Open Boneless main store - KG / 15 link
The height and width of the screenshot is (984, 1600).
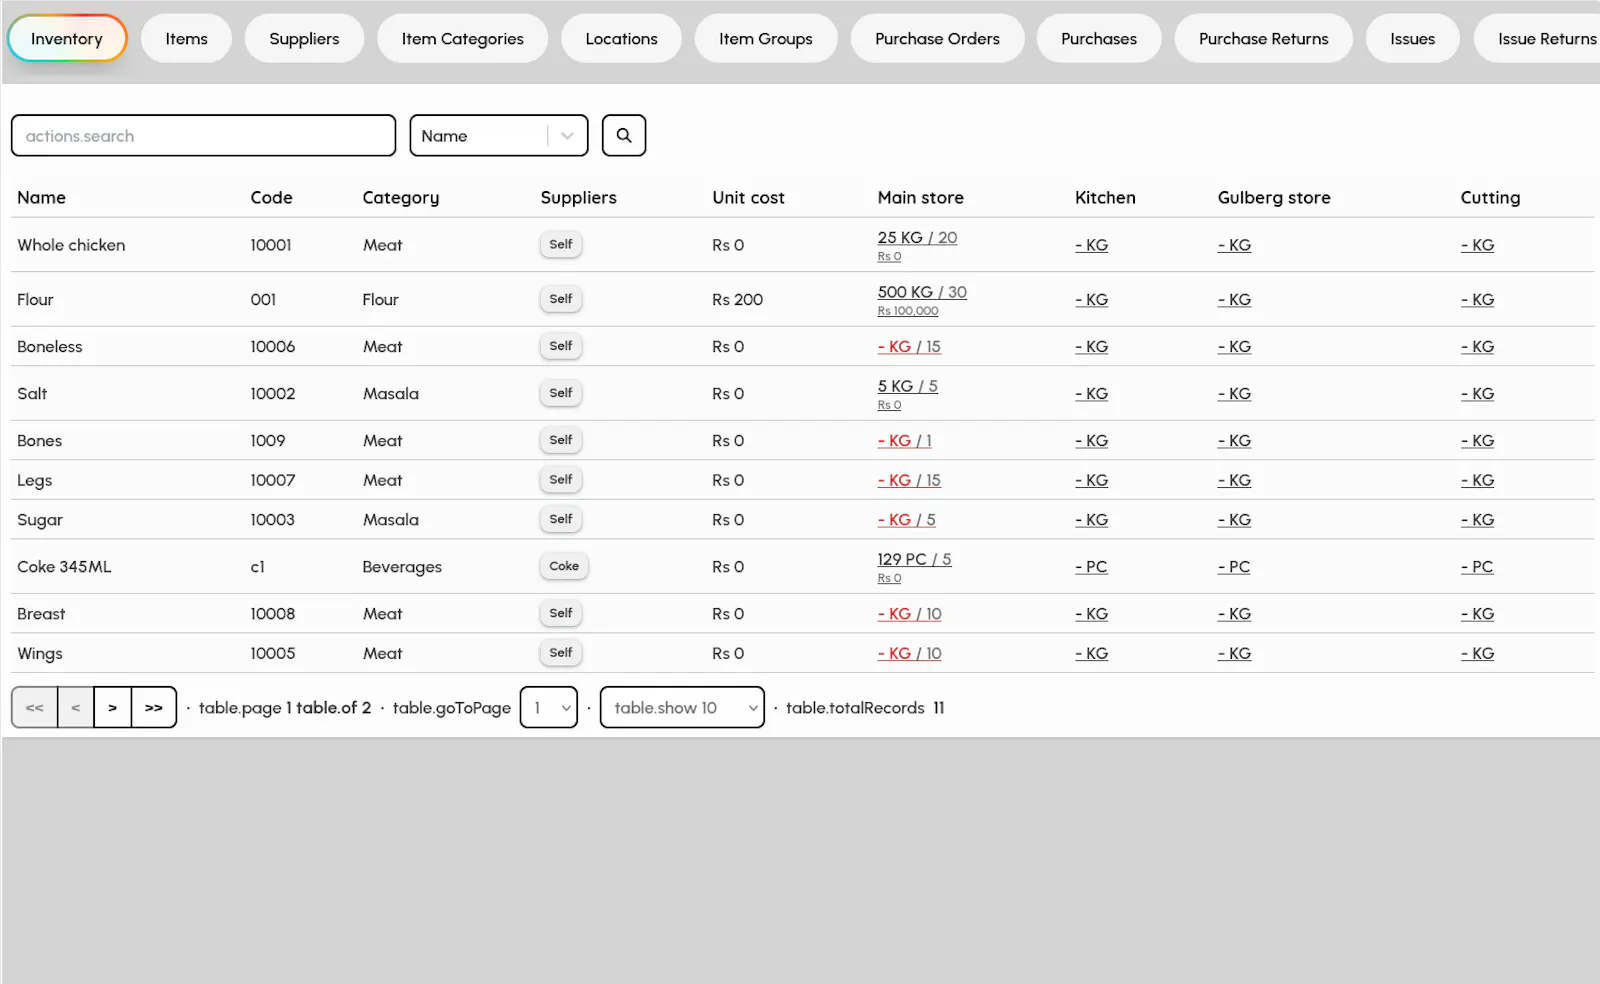click(x=909, y=347)
